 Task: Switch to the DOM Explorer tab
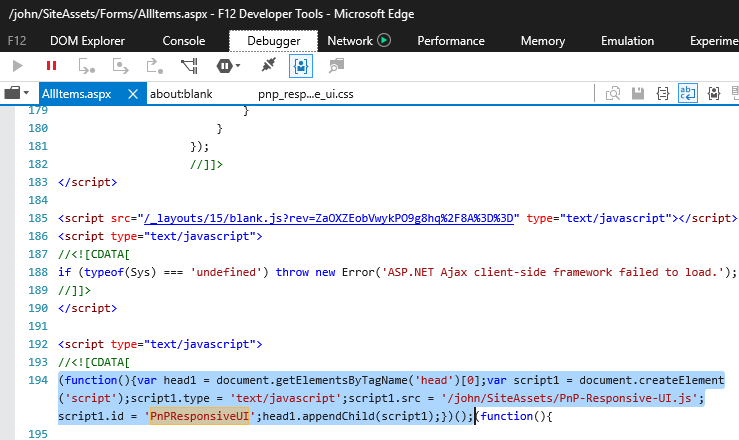pos(88,41)
